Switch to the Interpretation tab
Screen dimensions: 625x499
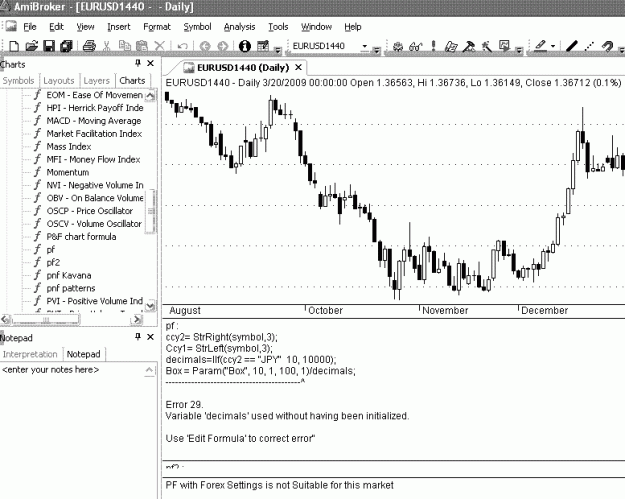click(x=30, y=354)
